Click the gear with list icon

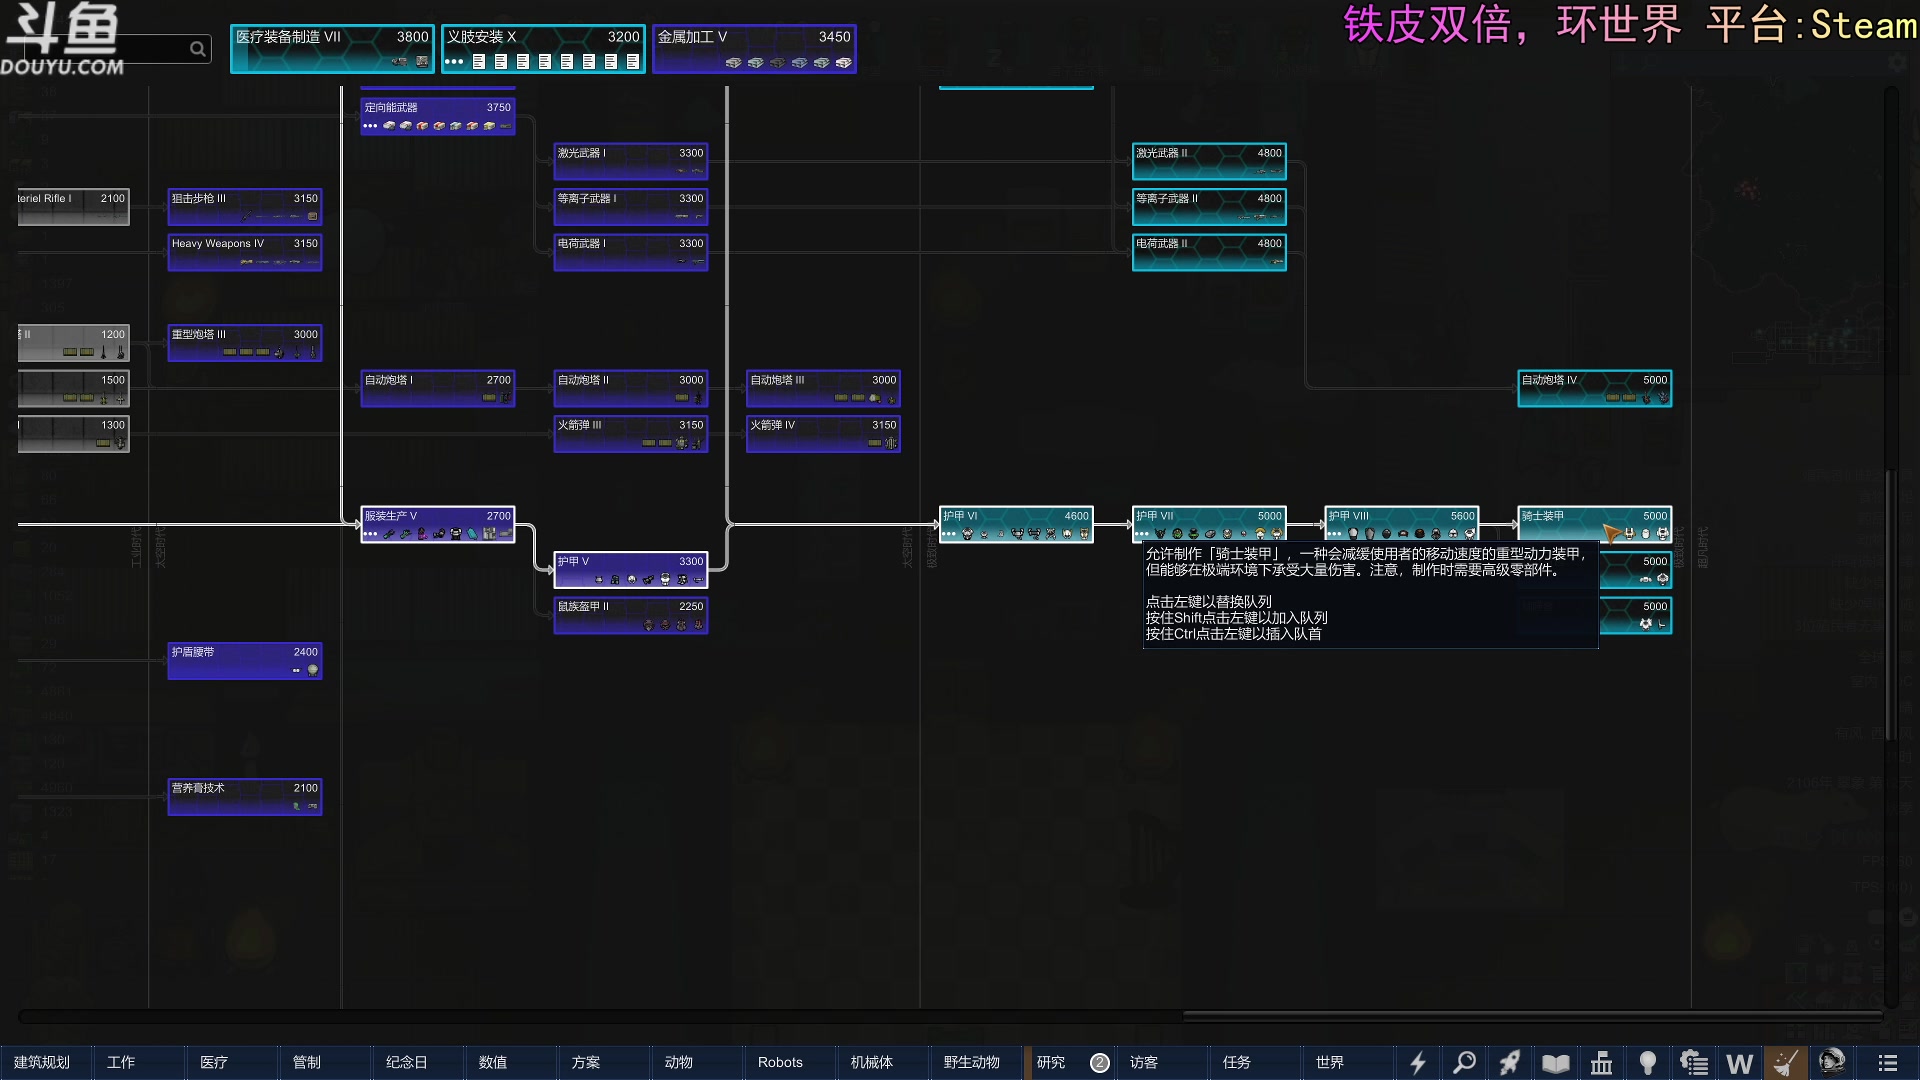[x=1694, y=1063]
